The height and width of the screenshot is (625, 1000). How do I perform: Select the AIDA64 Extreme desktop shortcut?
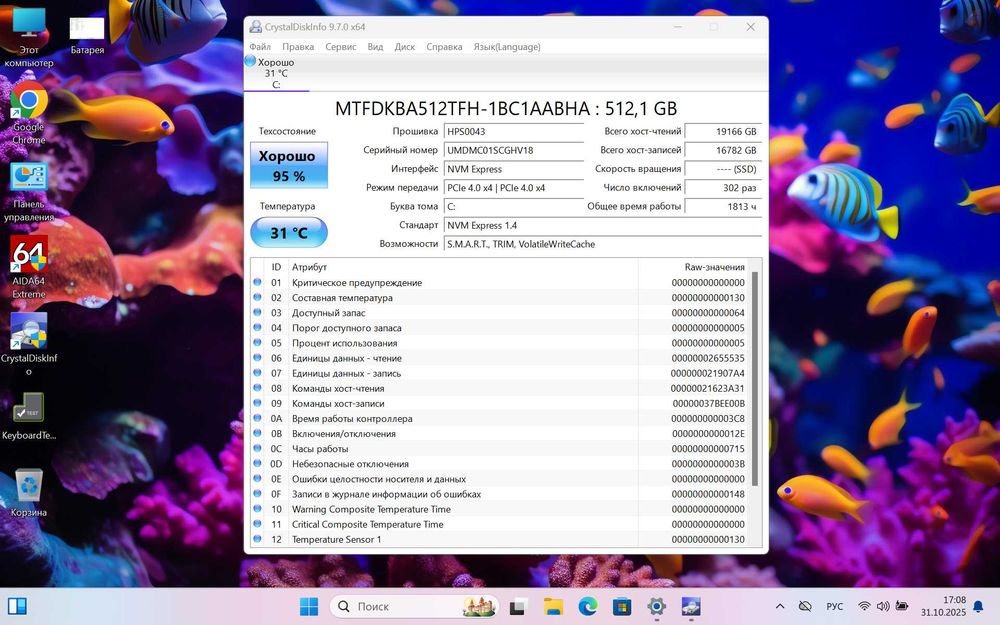click(x=28, y=268)
